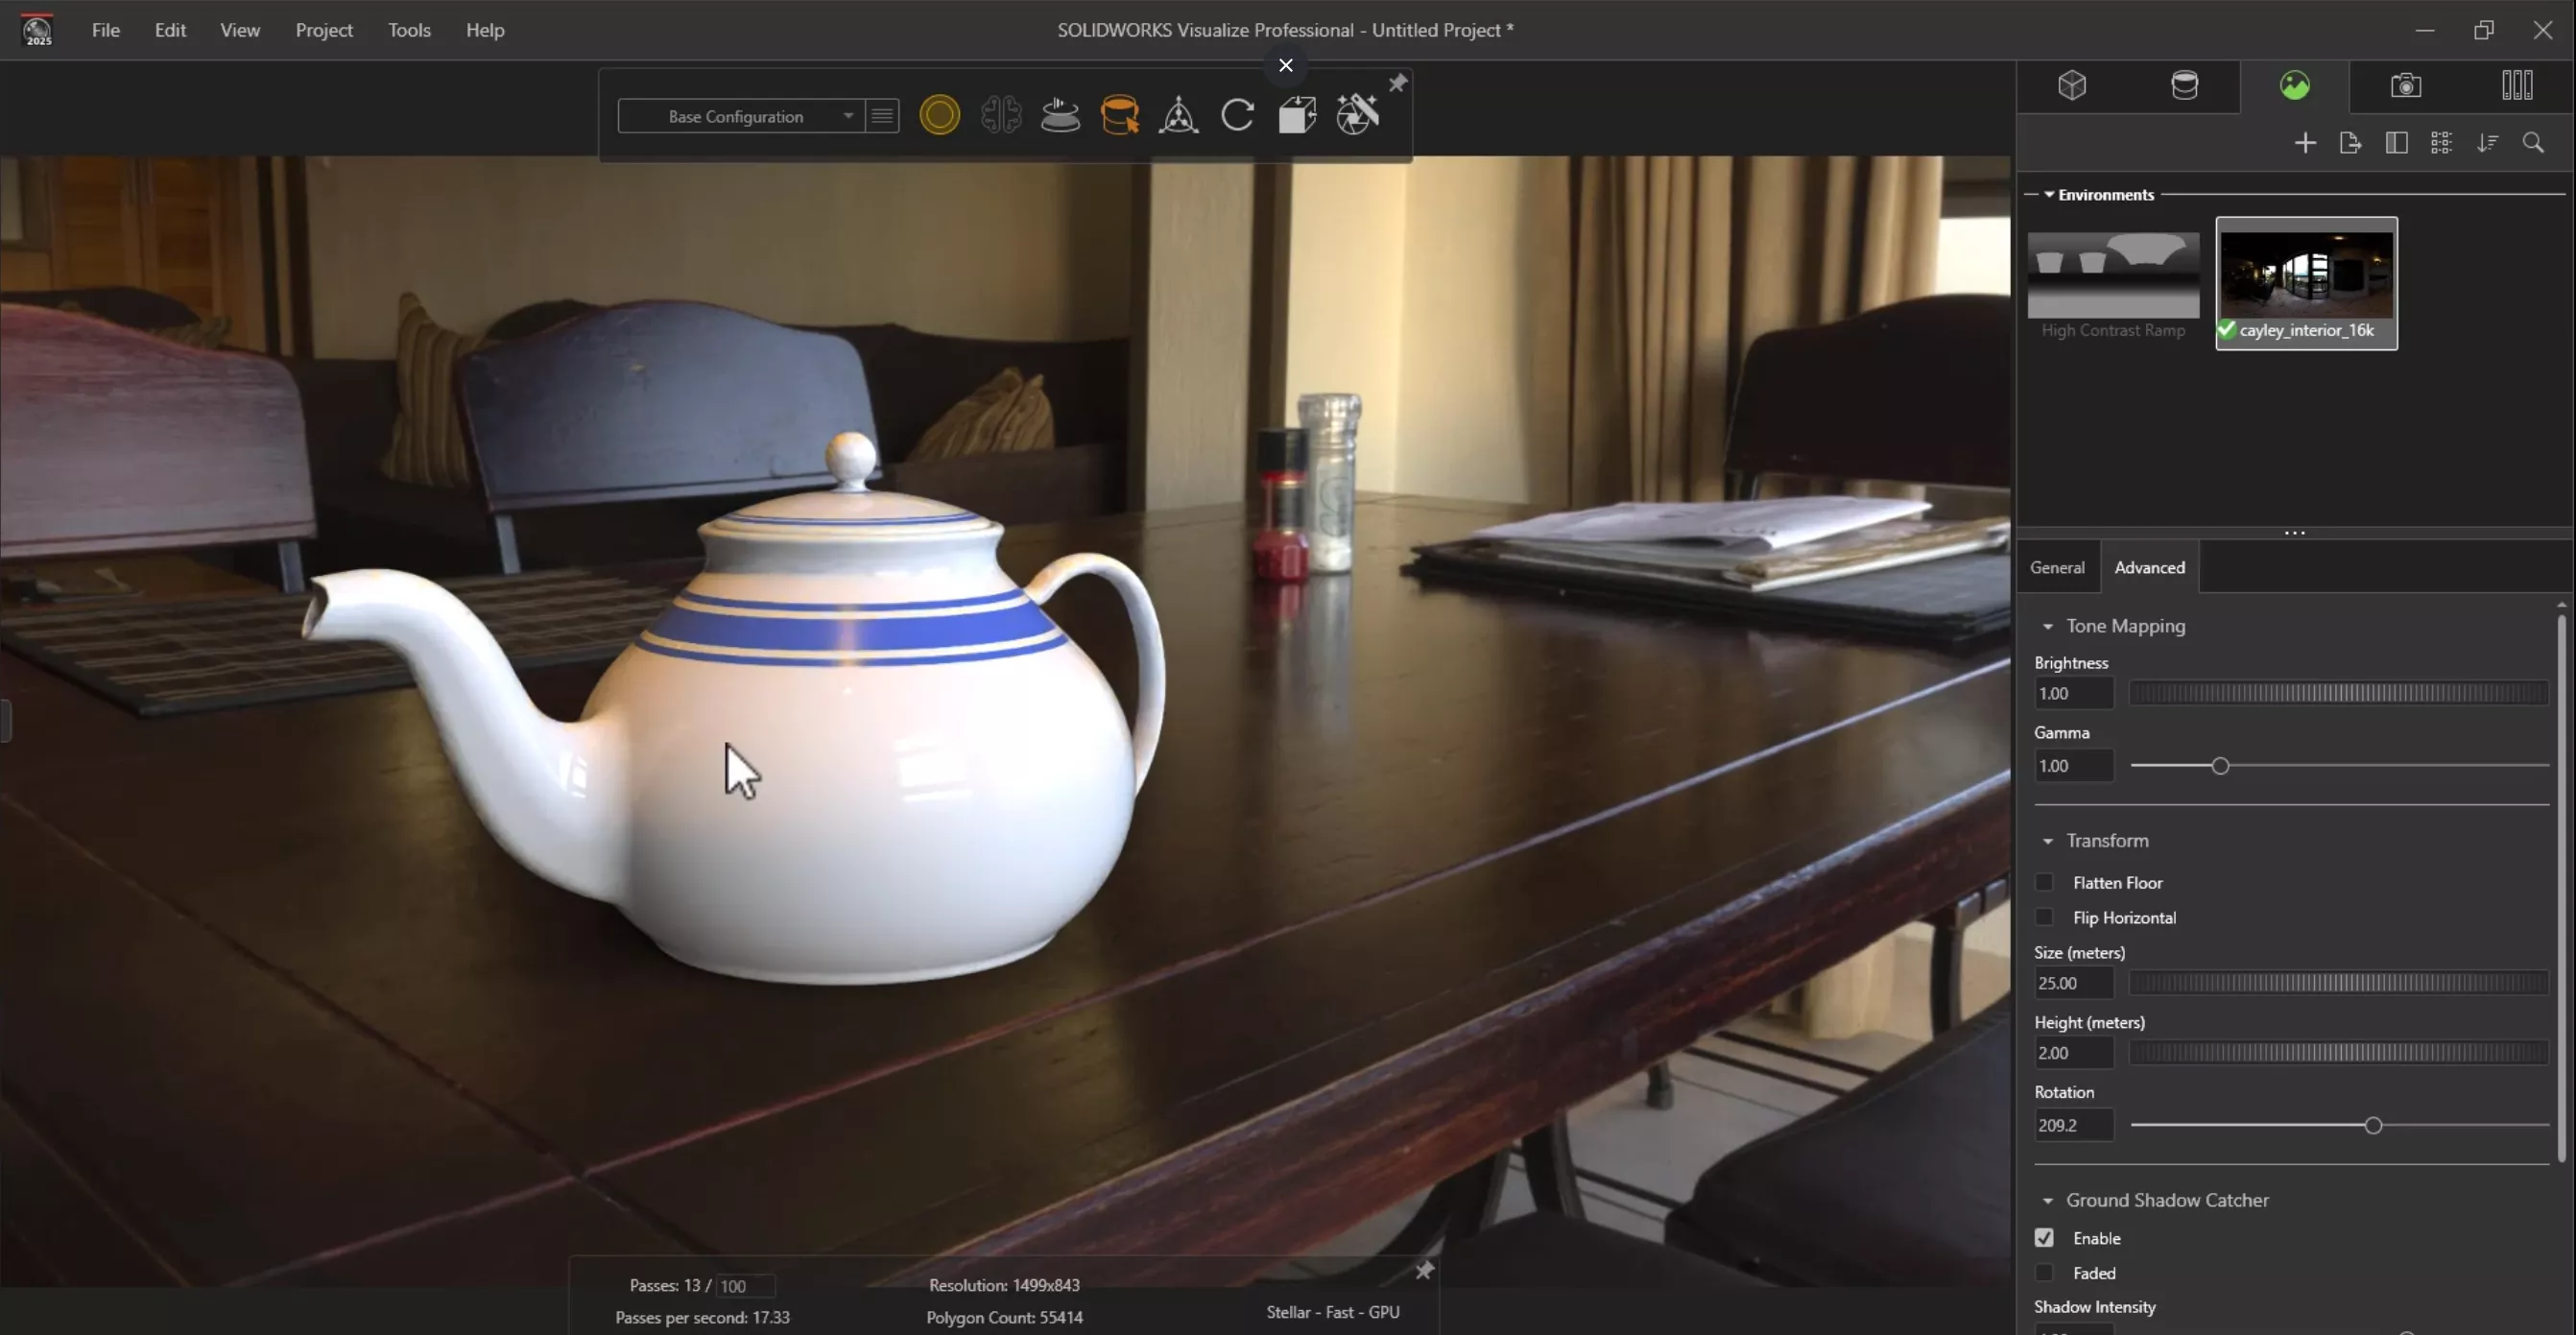The height and width of the screenshot is (1335, 2576).
Task: Click the Resolution: 1499x843 status text
Action: (x=1003, y=1285)
